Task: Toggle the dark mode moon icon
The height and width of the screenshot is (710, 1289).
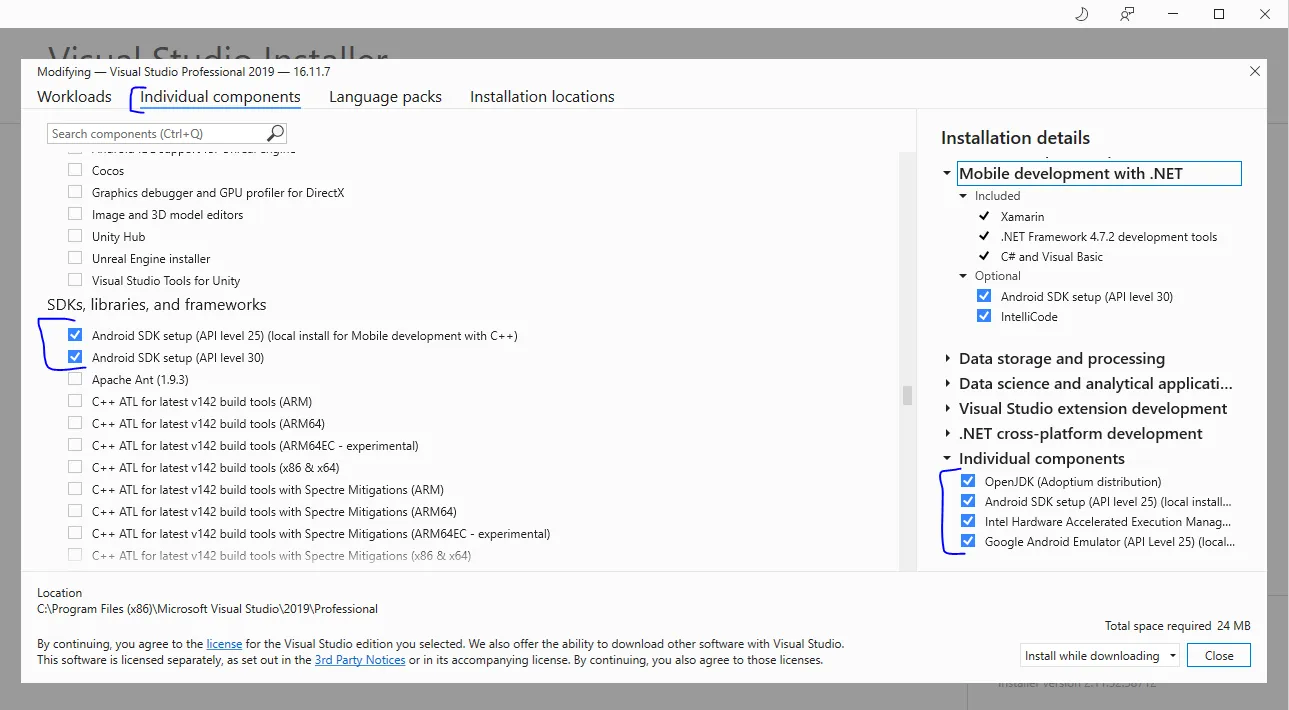Action: click(x=1081, y=14)
